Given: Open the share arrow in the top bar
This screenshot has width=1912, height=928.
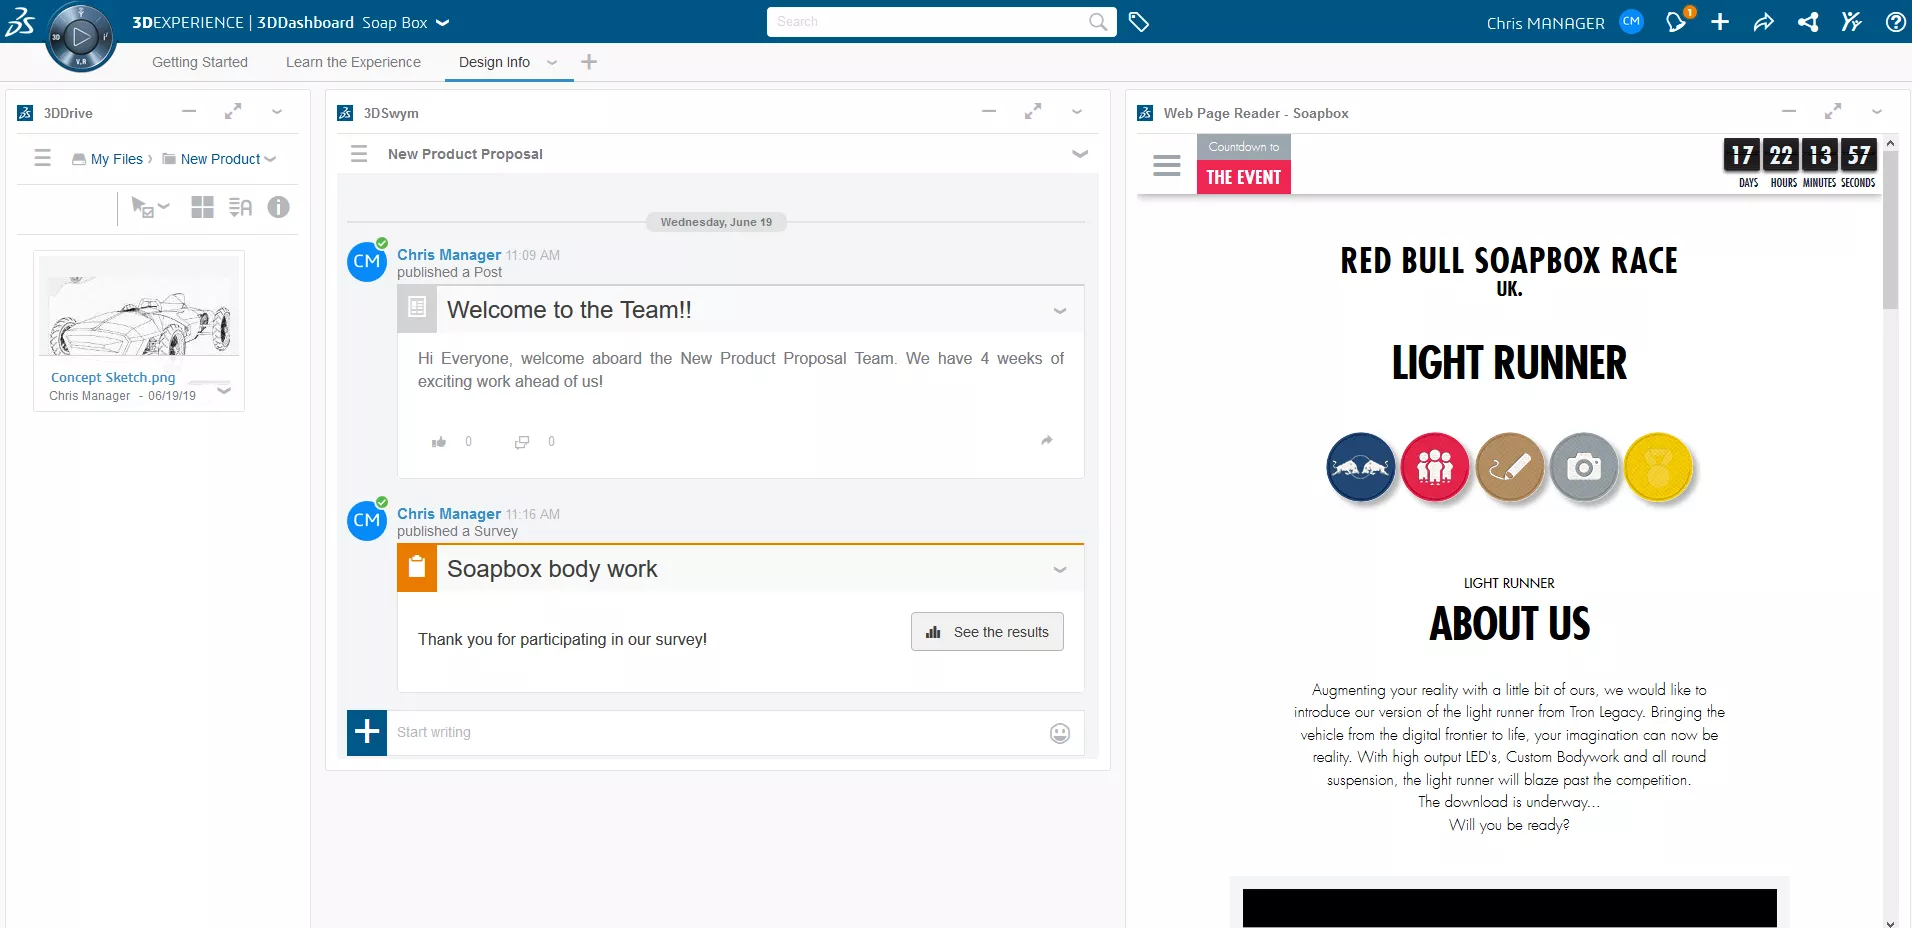Looking at the screenshot, I should click(x=1764, y=21).
